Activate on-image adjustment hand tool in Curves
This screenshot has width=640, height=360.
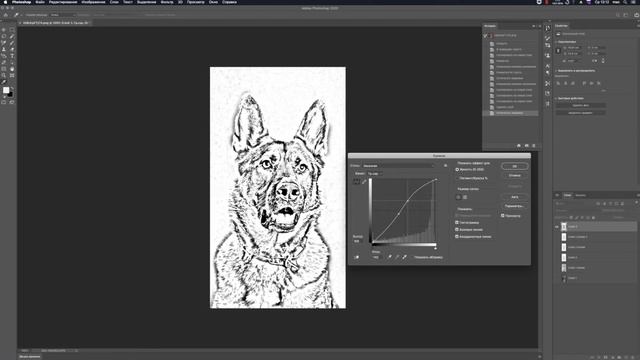pos(357,258)
